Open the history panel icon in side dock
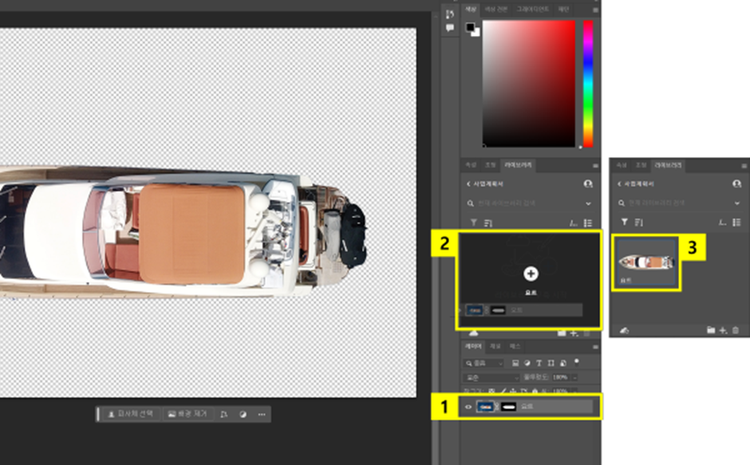 449,13
